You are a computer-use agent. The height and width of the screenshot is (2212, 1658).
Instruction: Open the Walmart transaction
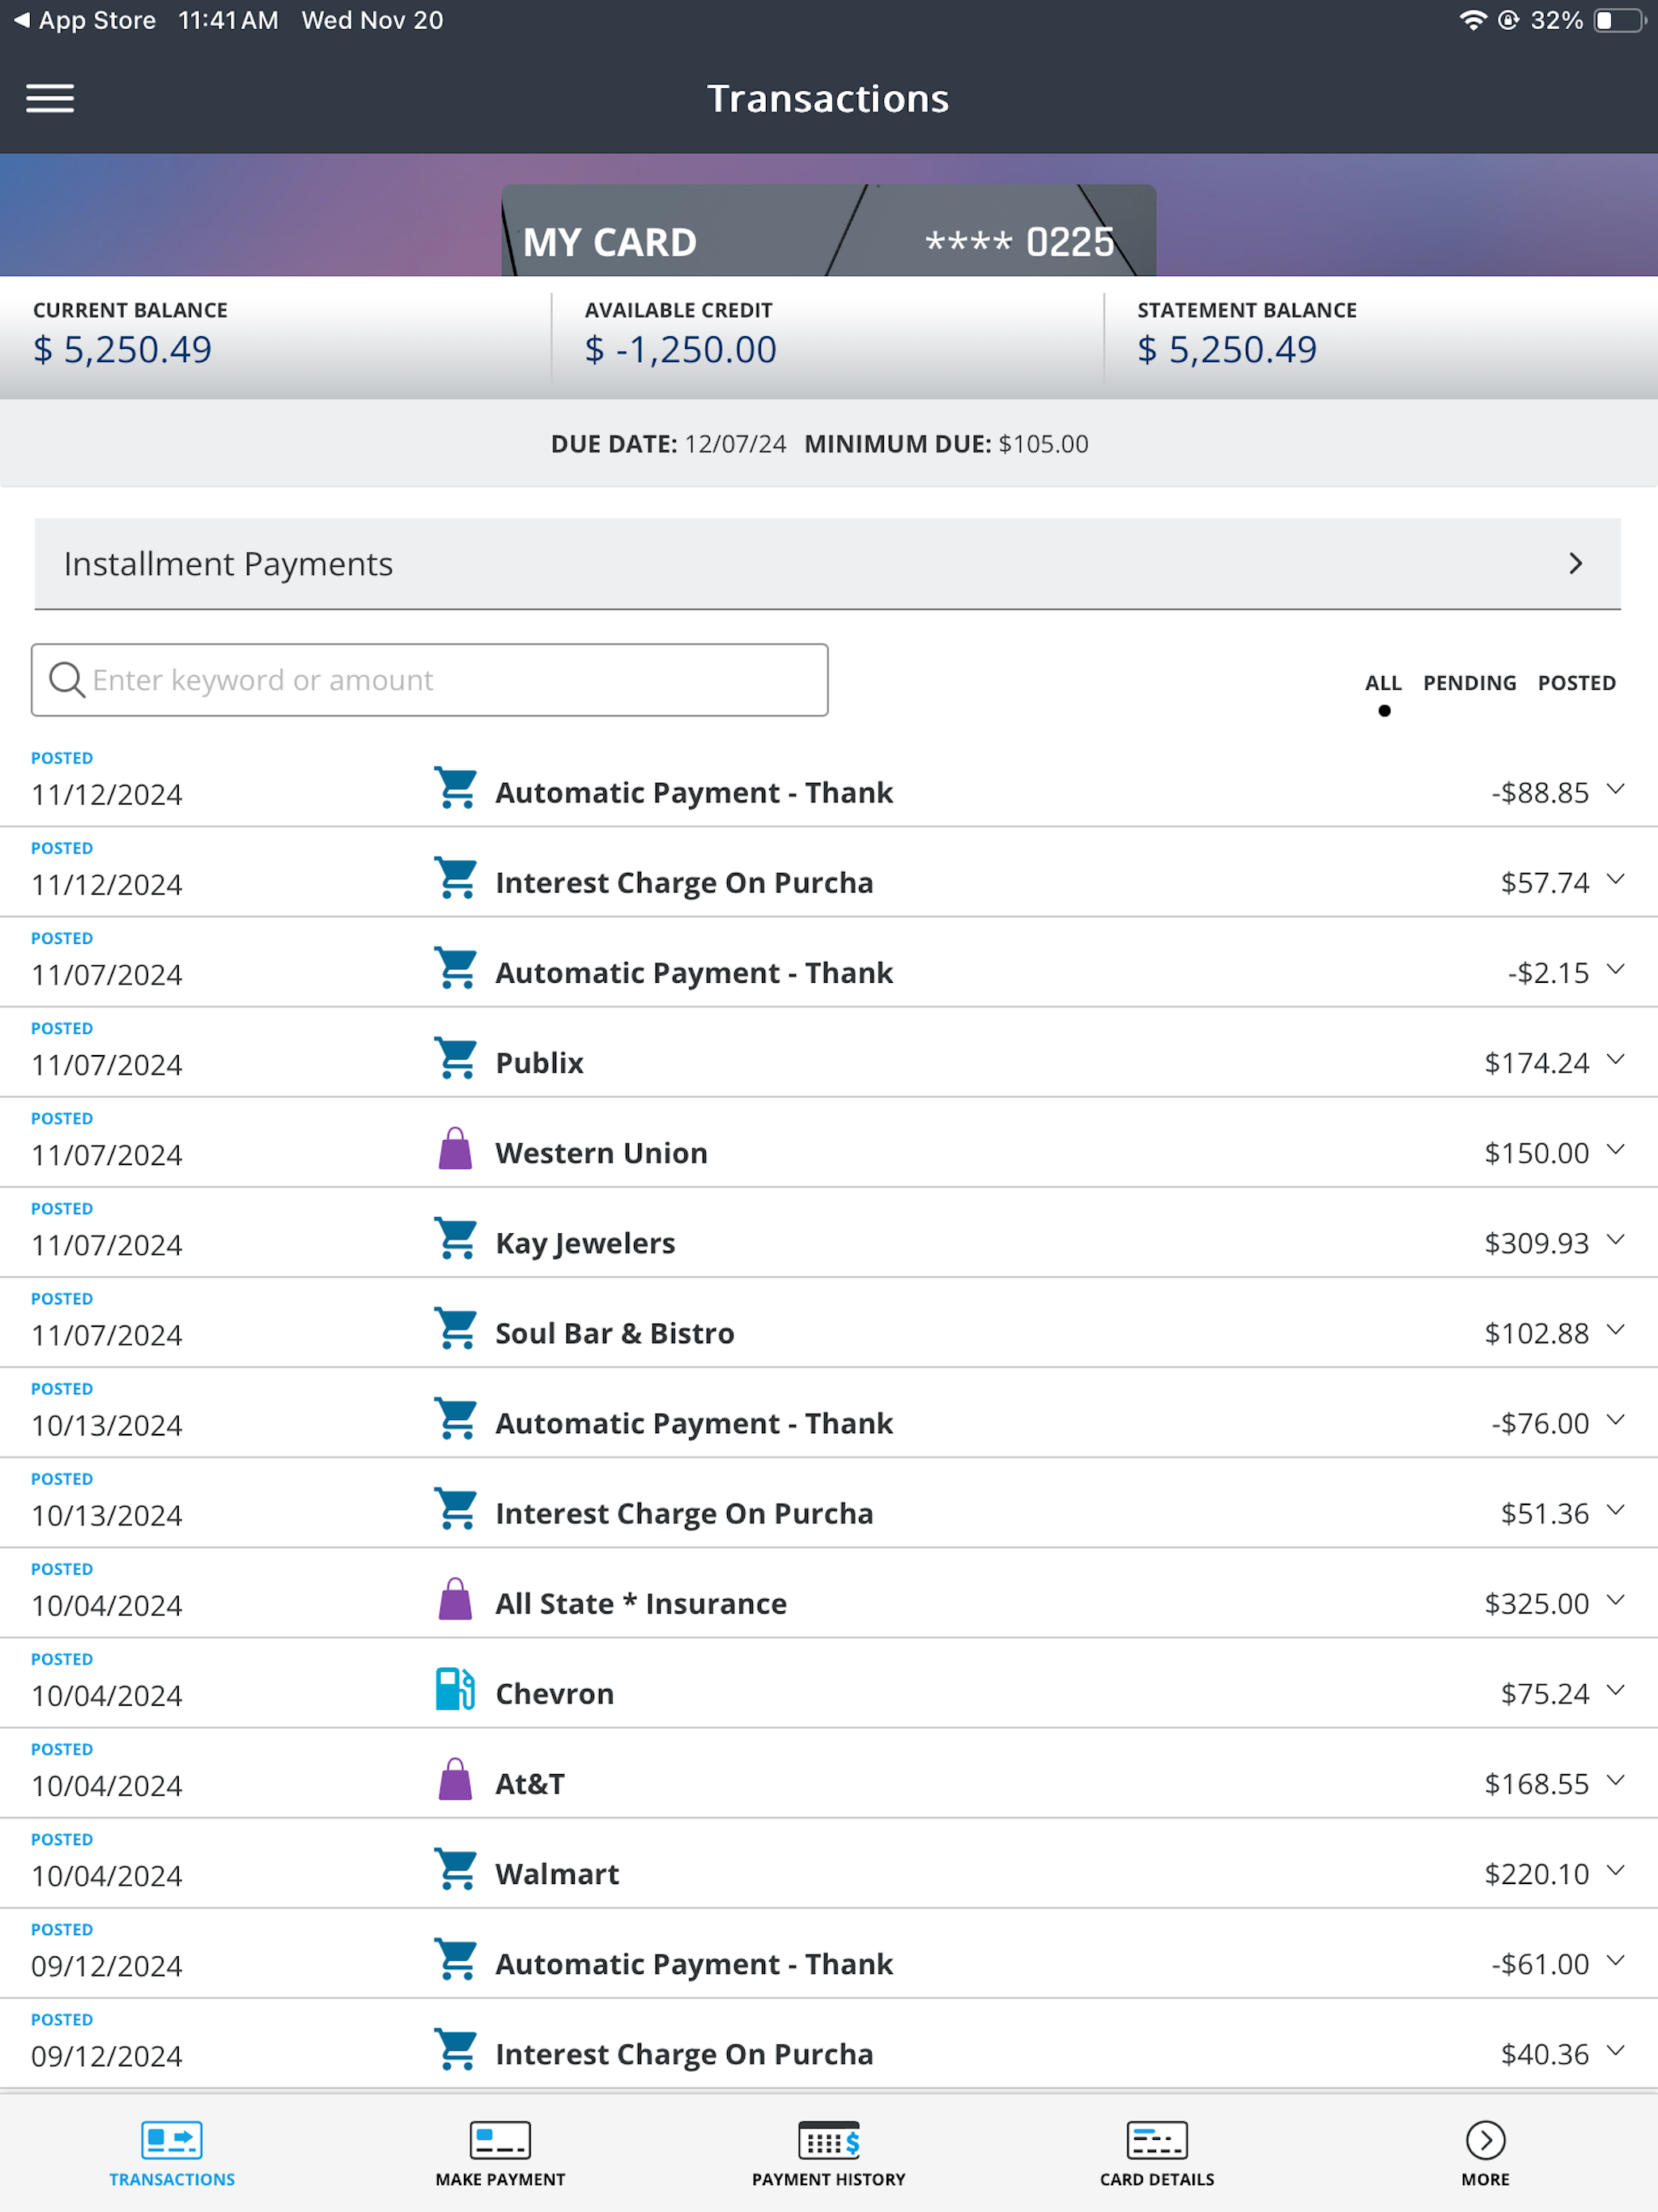[829, 1863]
